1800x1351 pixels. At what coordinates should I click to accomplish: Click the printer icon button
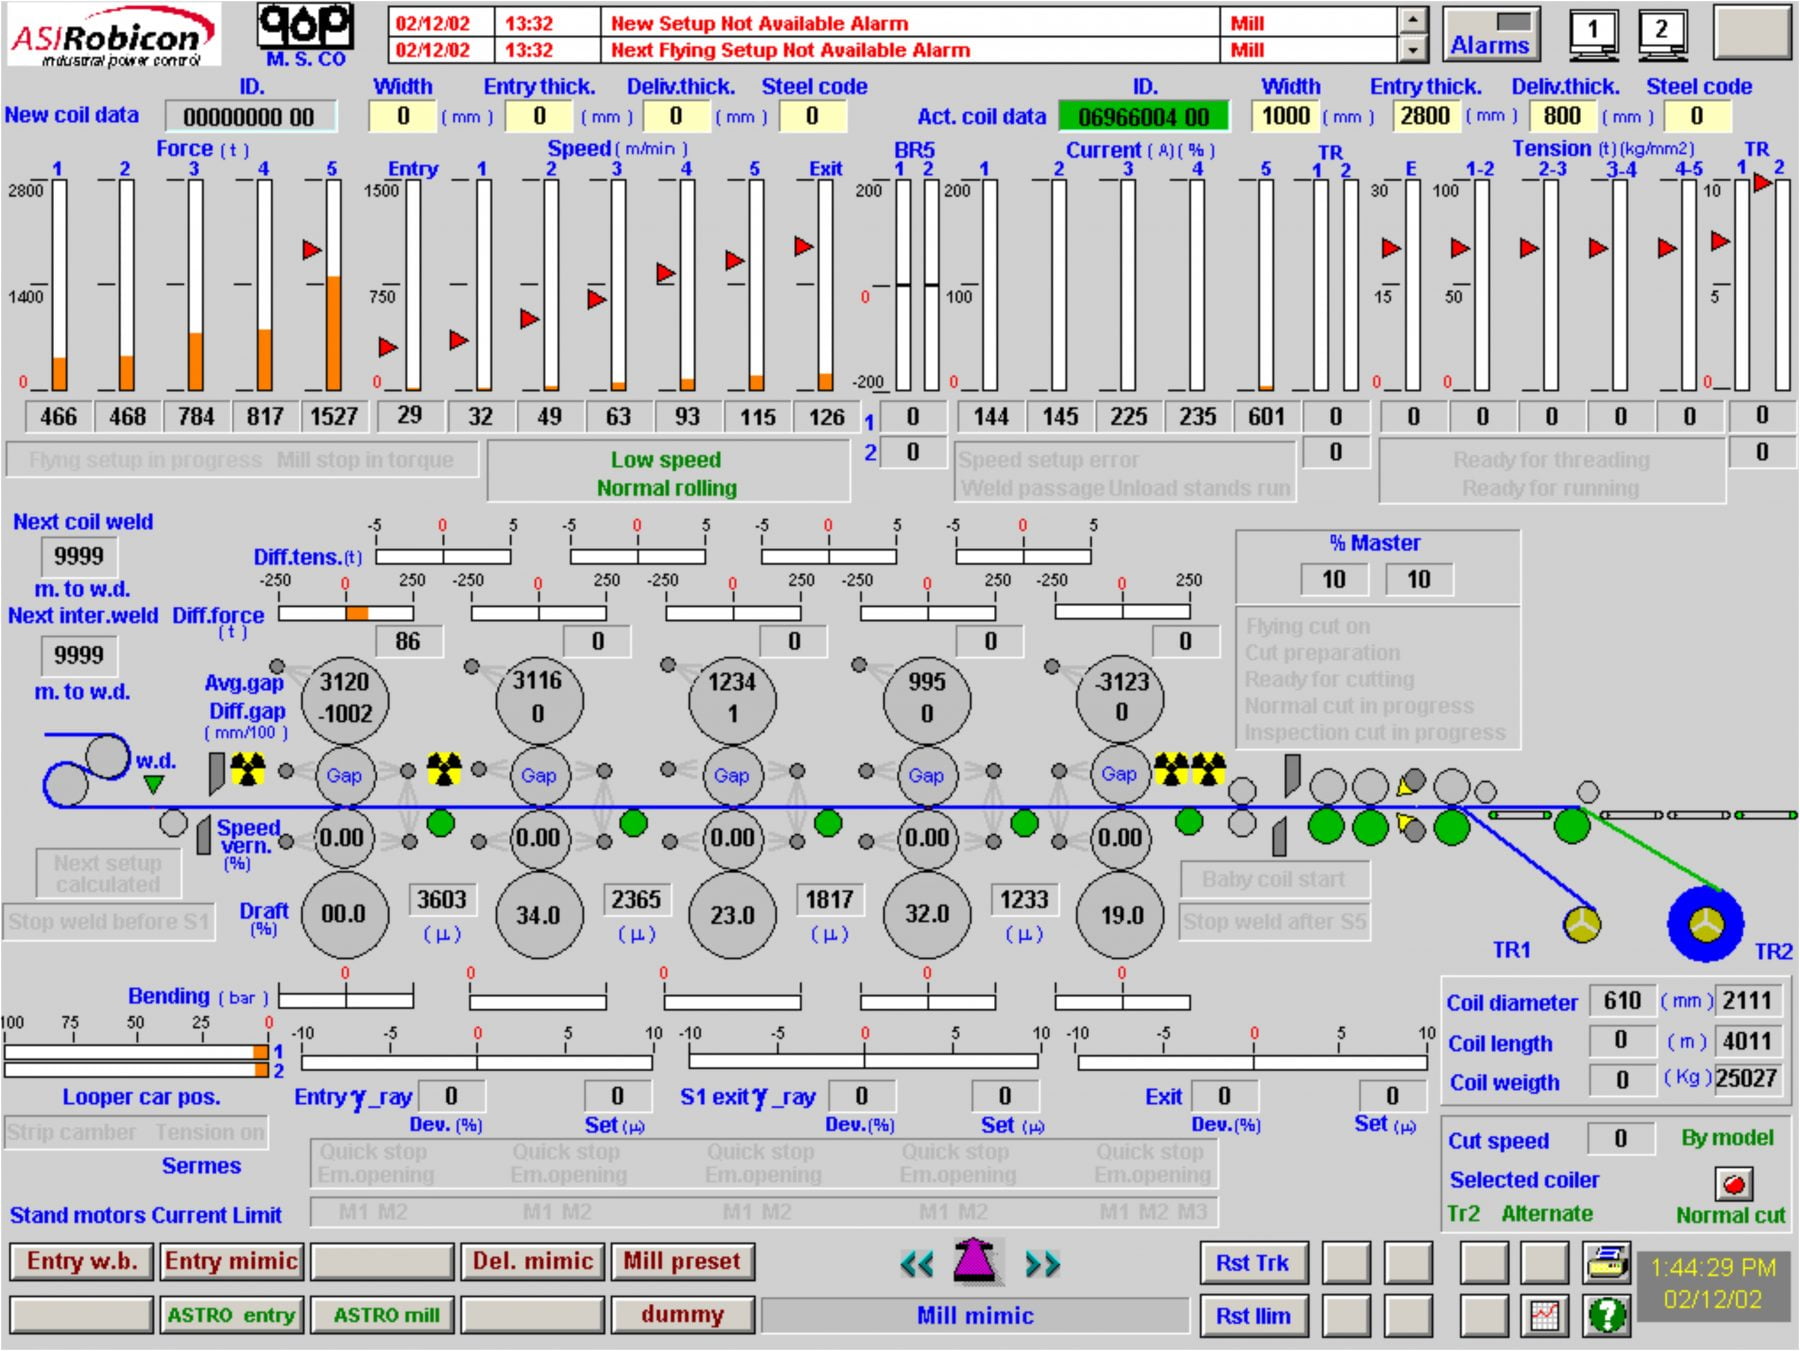[x=1606, y=1263]
